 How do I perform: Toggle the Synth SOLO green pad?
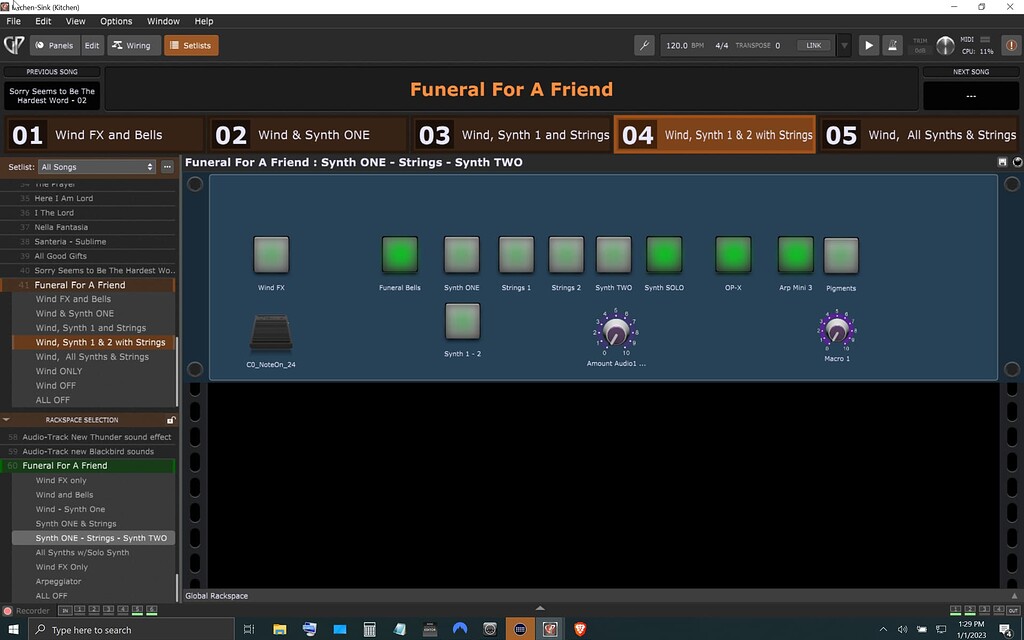coord(664,255)
